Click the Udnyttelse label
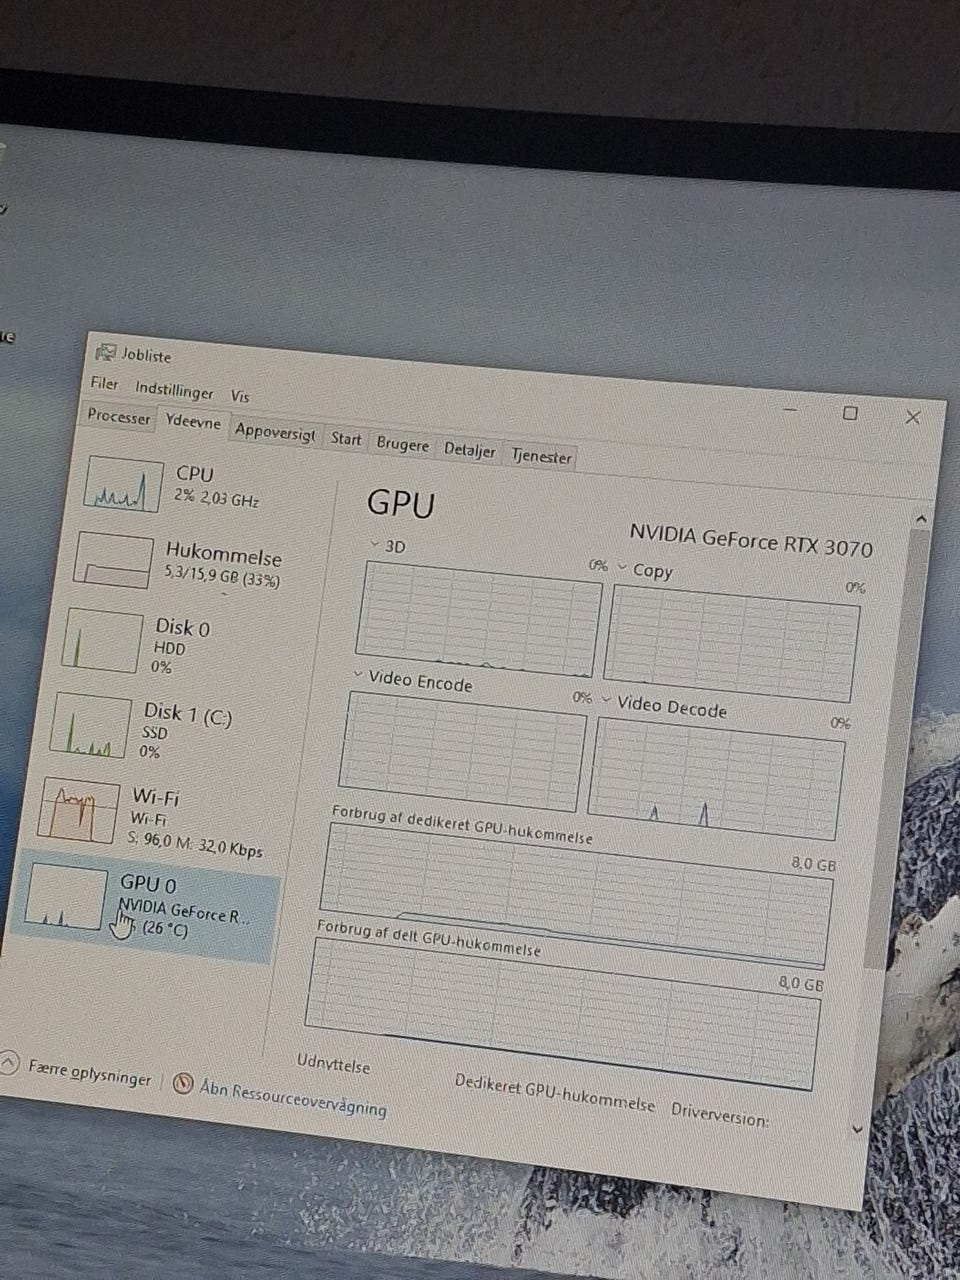This screenshot has height=1280, width=960. point(333,1064)
